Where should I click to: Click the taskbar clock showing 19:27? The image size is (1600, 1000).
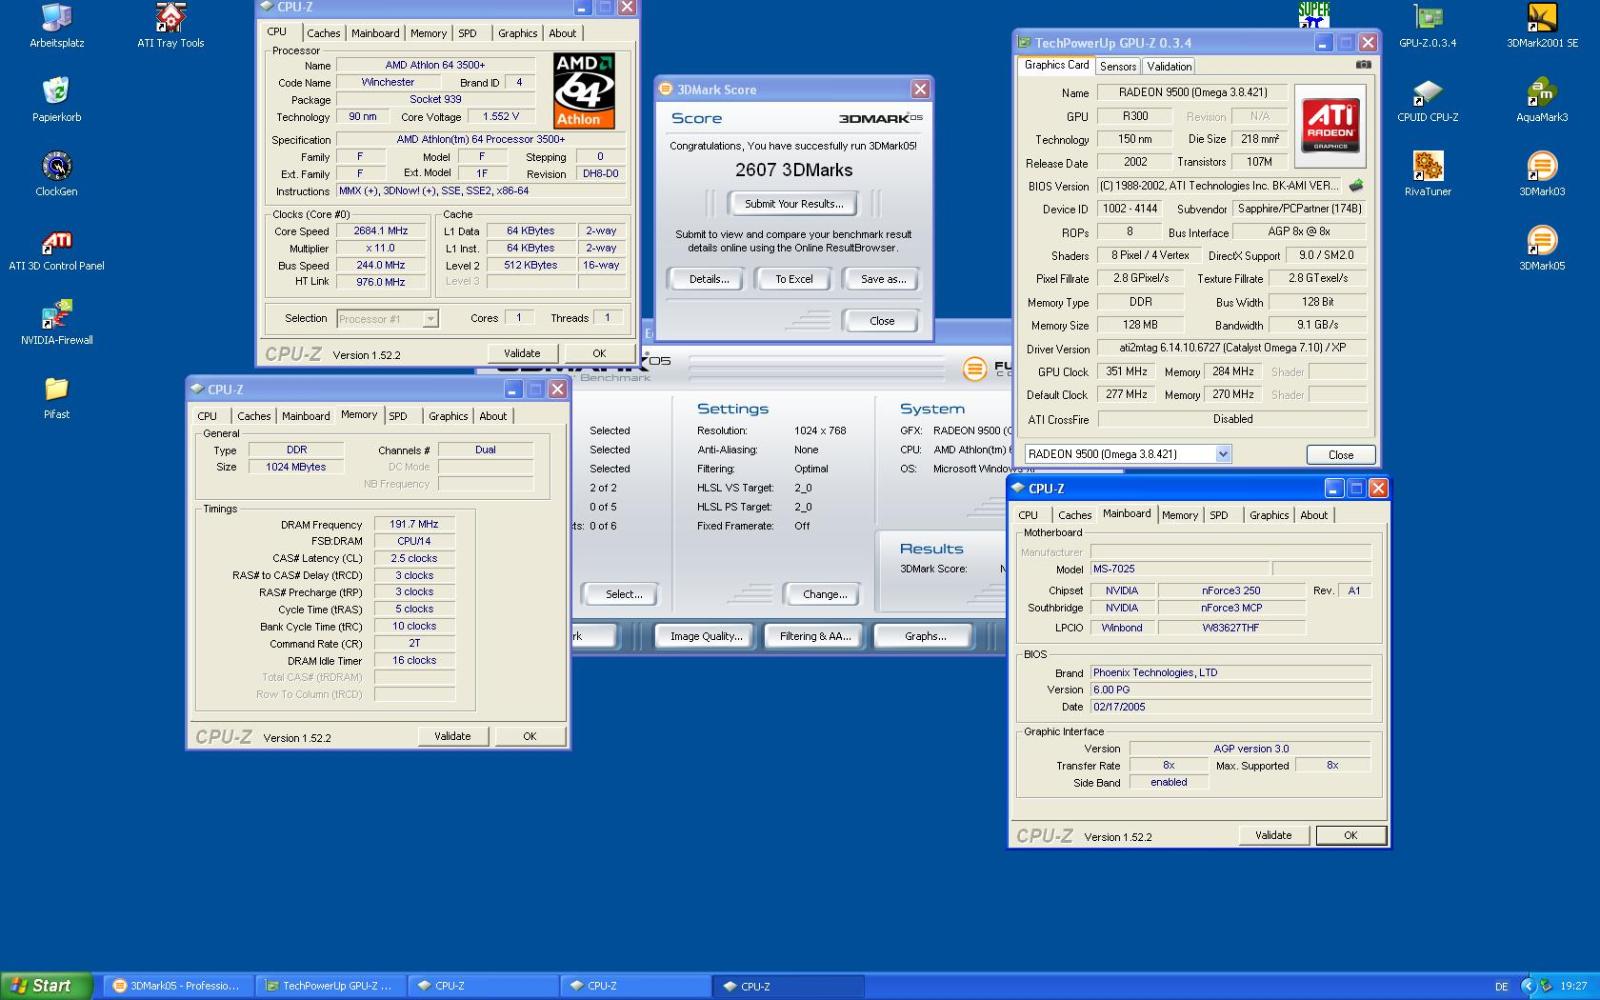pos(1574,986)
